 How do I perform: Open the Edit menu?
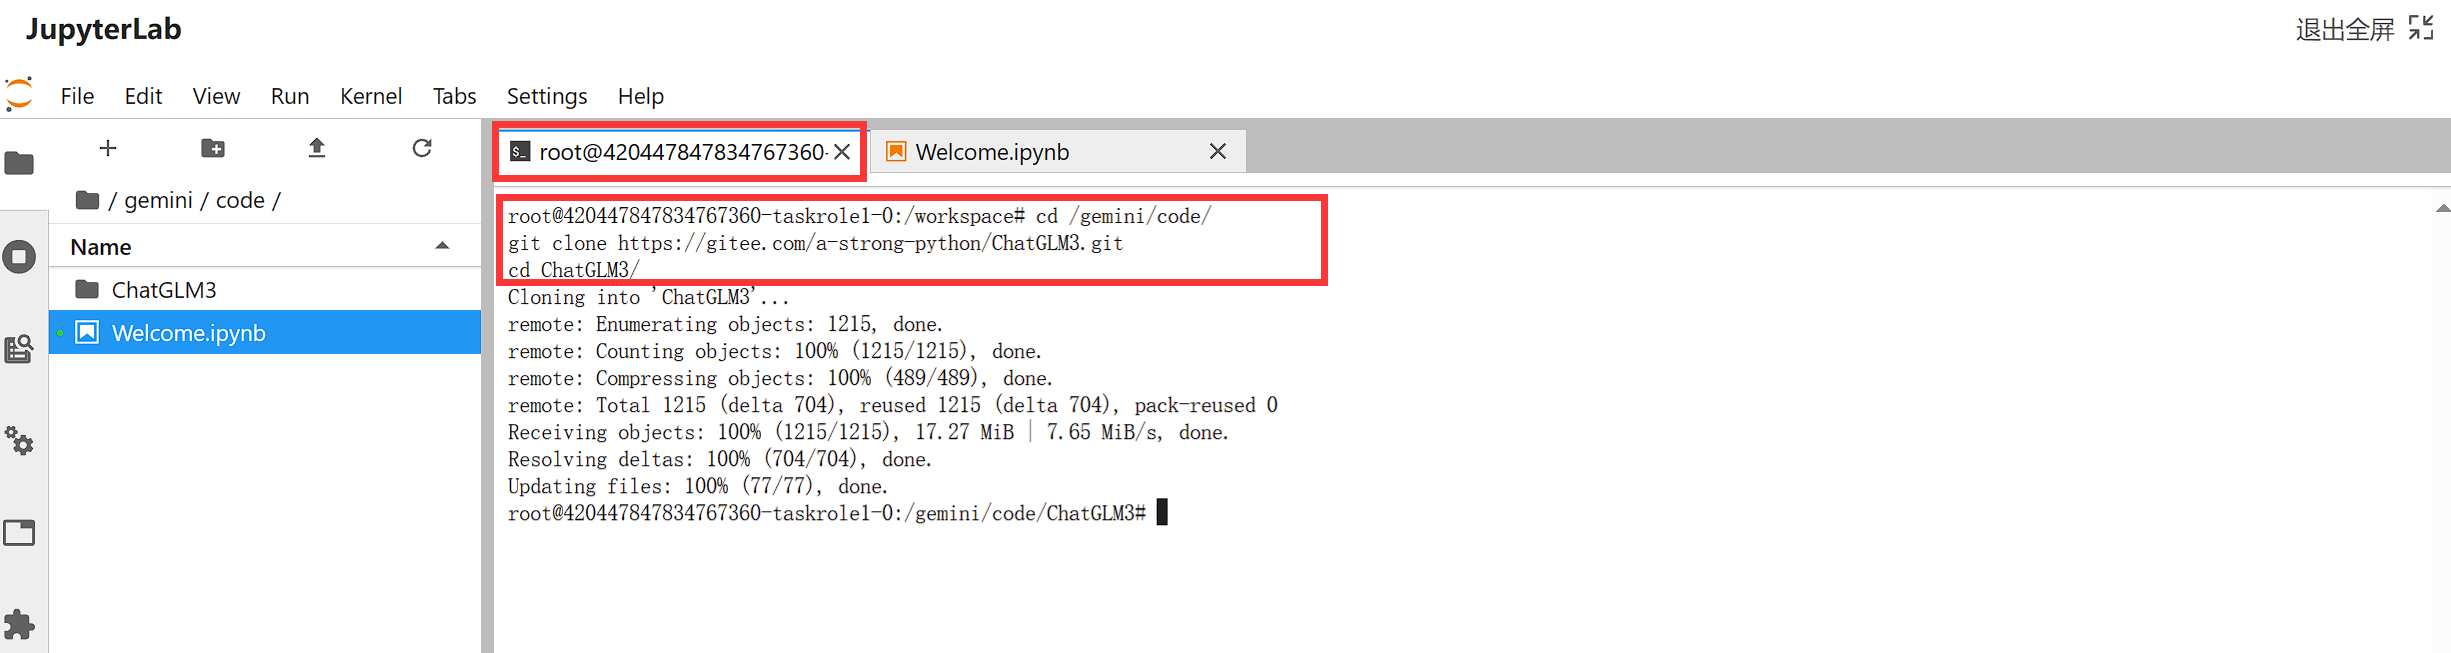point(143,96)
